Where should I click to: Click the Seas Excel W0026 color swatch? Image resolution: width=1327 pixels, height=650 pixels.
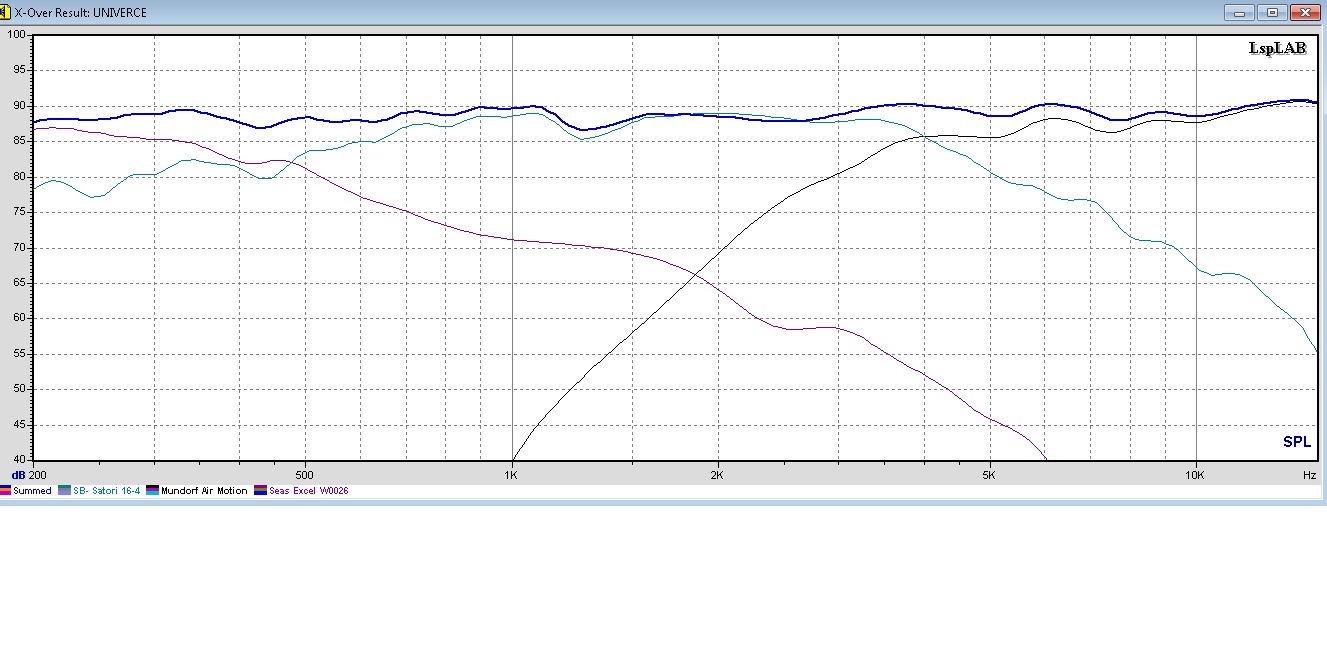261,491
